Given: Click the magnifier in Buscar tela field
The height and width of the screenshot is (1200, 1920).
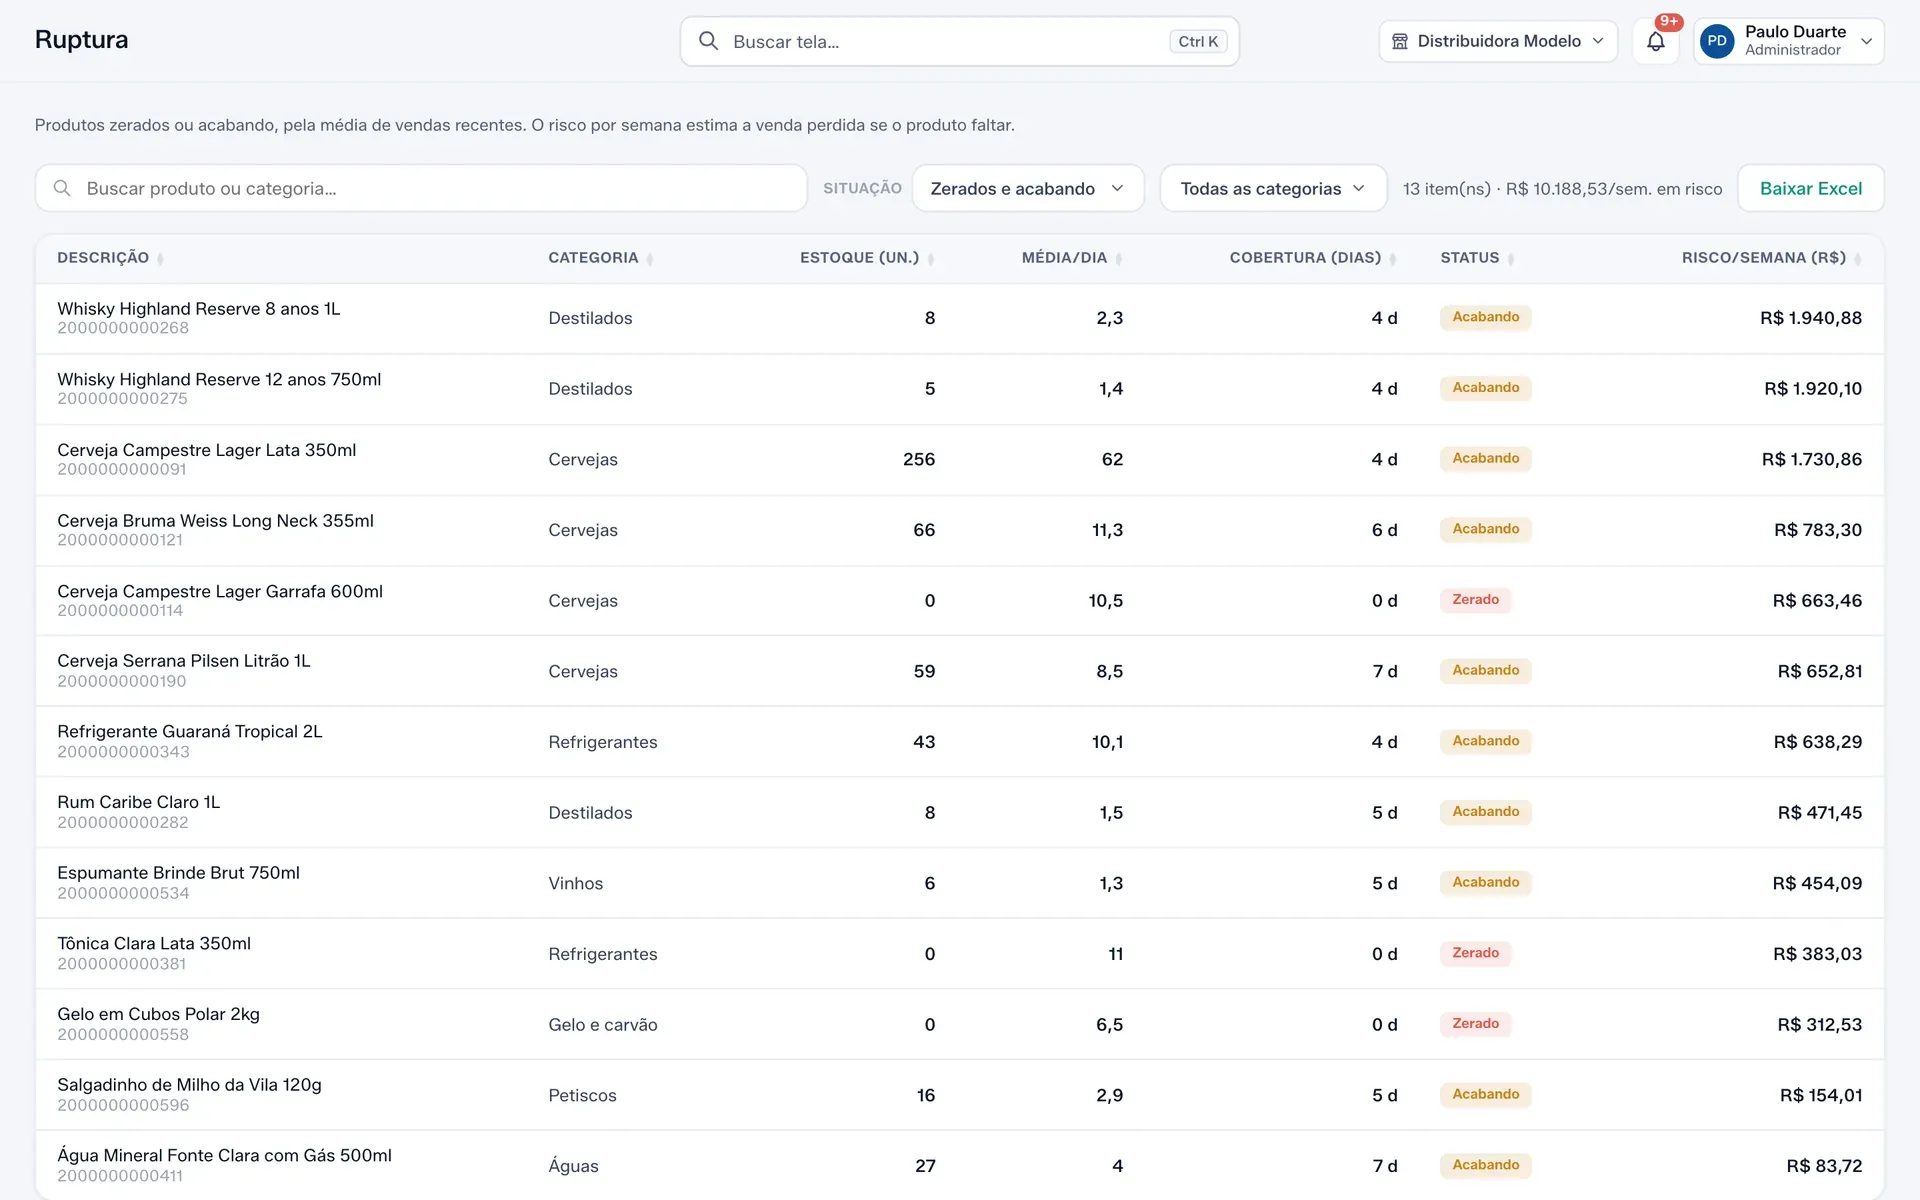Looking at the screenshot, I should [x=708, y=41].
